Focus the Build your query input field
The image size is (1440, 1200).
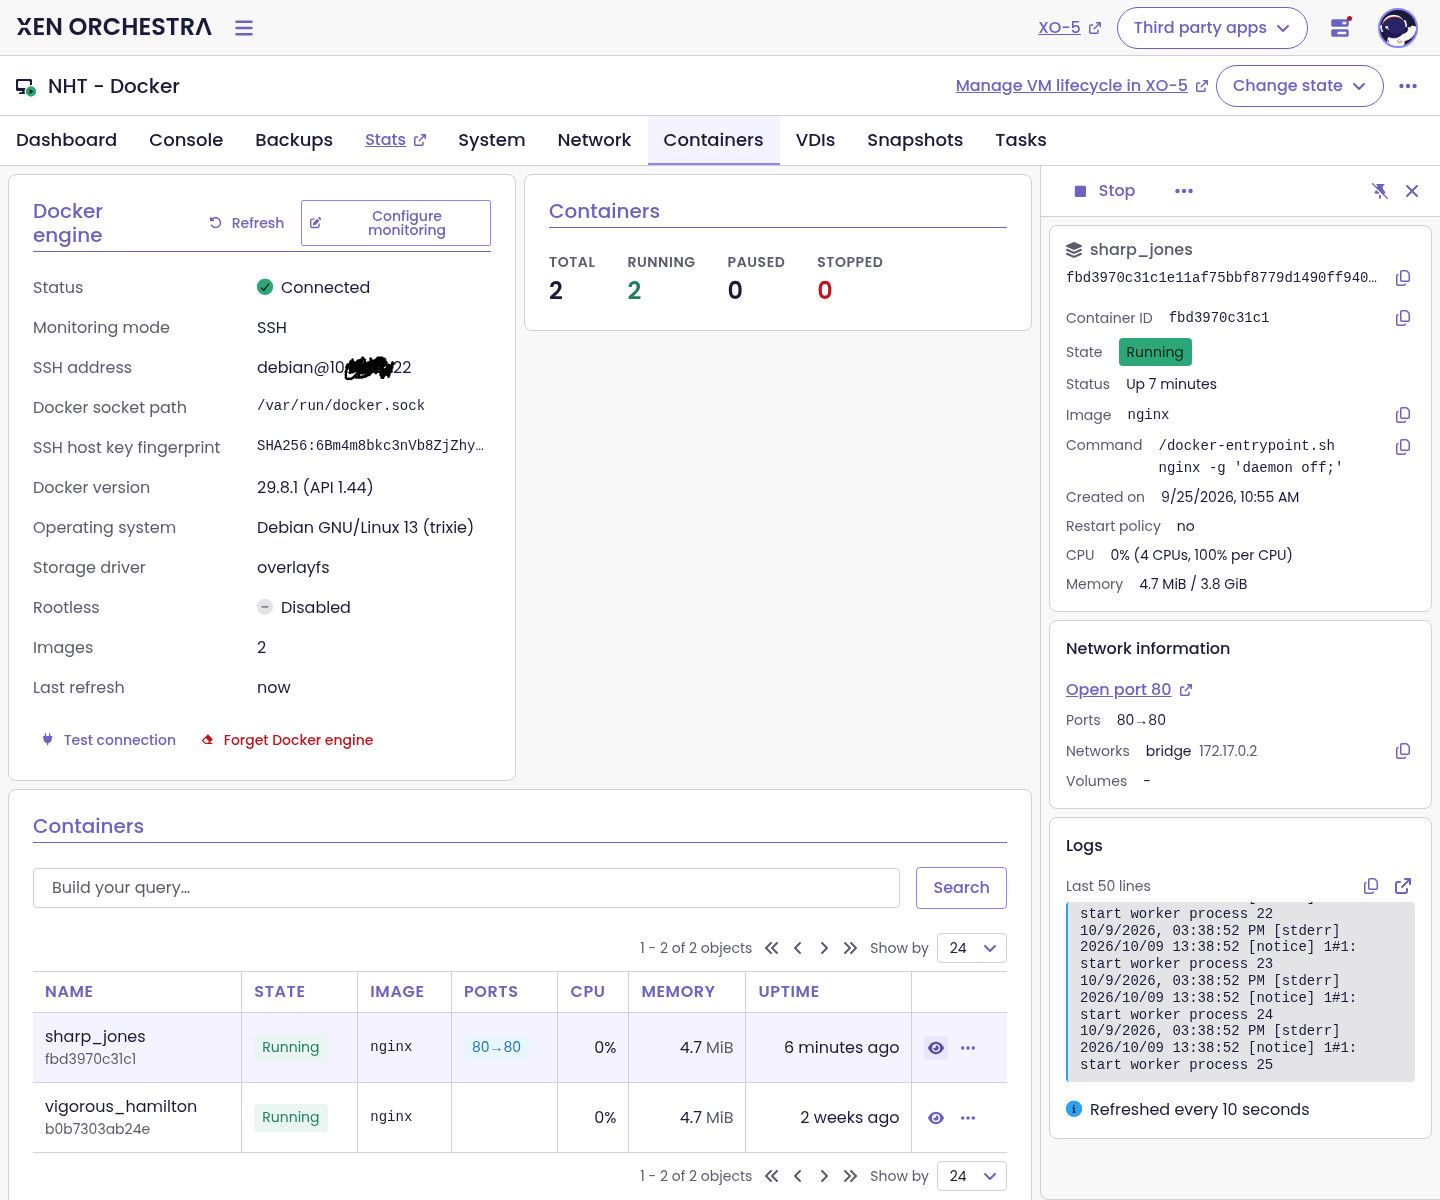[466, 888]
